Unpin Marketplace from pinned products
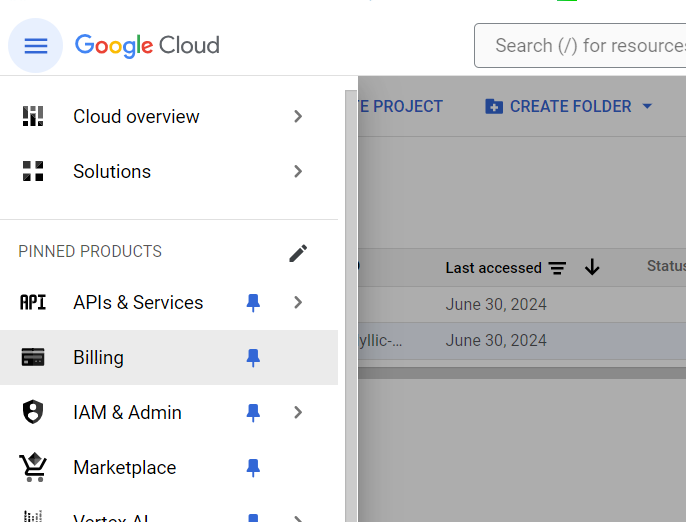The height and width of the screenshot is (522, 686). pos(253,467)
